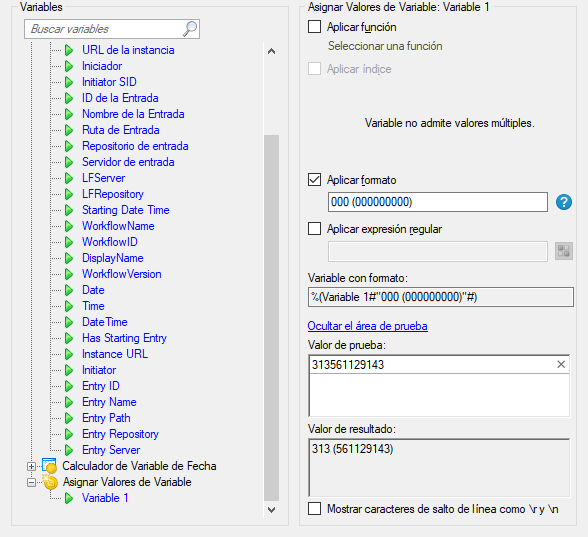This screenshot has width=588, height=537.
Task: Click the magnifier icon in variable search
Action: pyautogui.click(x=190, y=29)
